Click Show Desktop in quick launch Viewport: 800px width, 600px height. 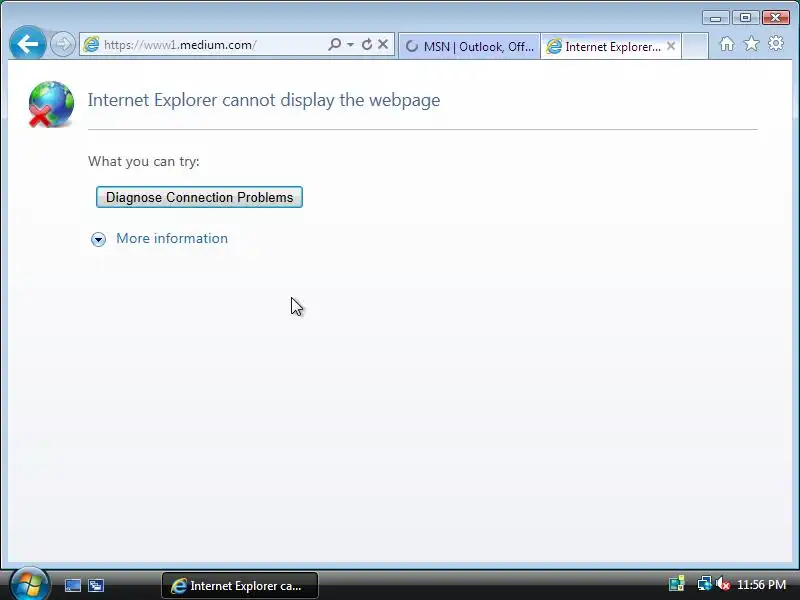(72, 585)
